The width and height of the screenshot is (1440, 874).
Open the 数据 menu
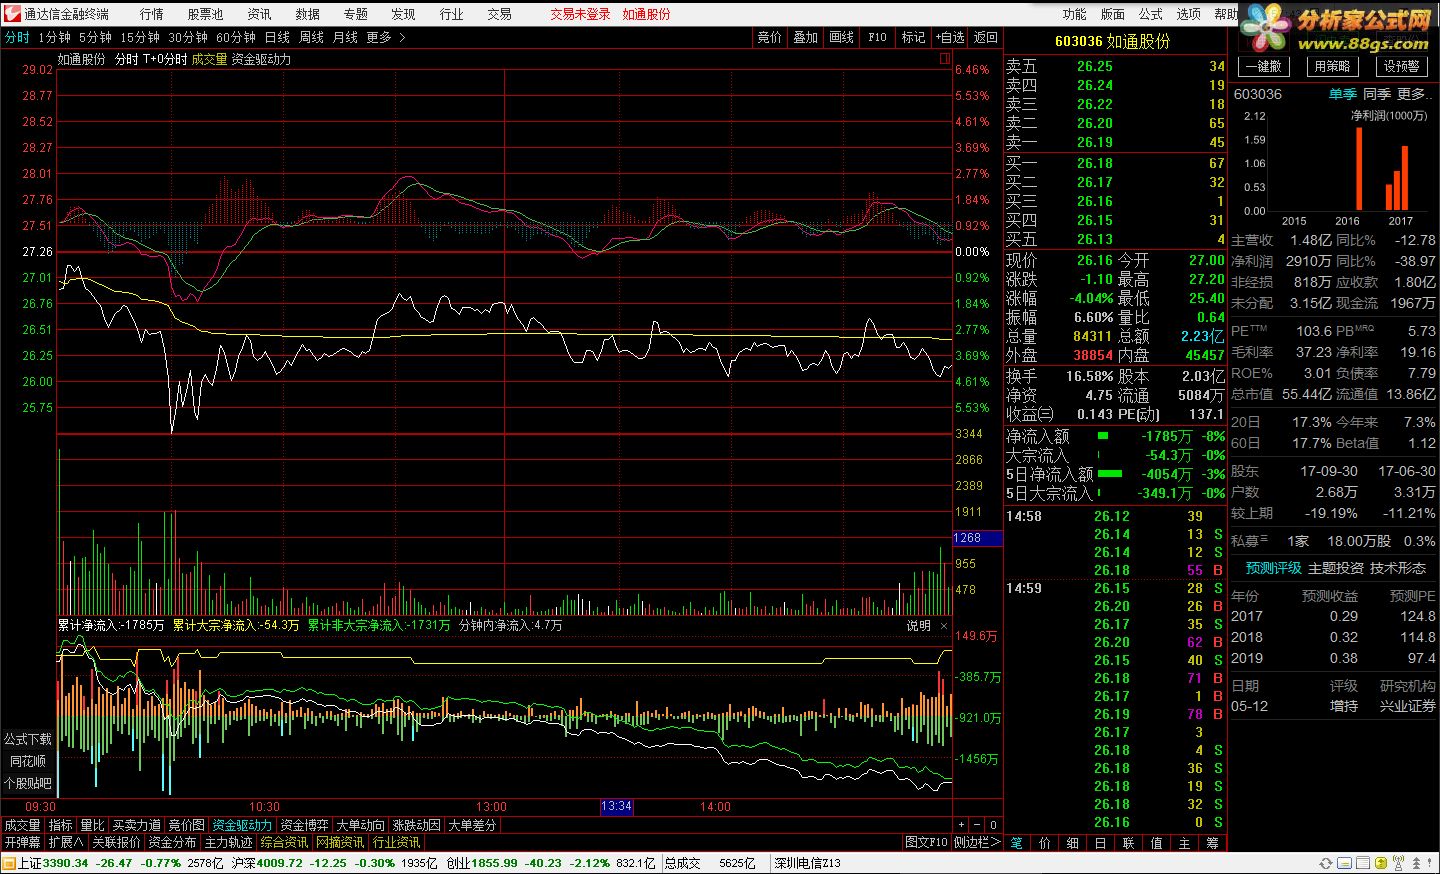(307, 14)
